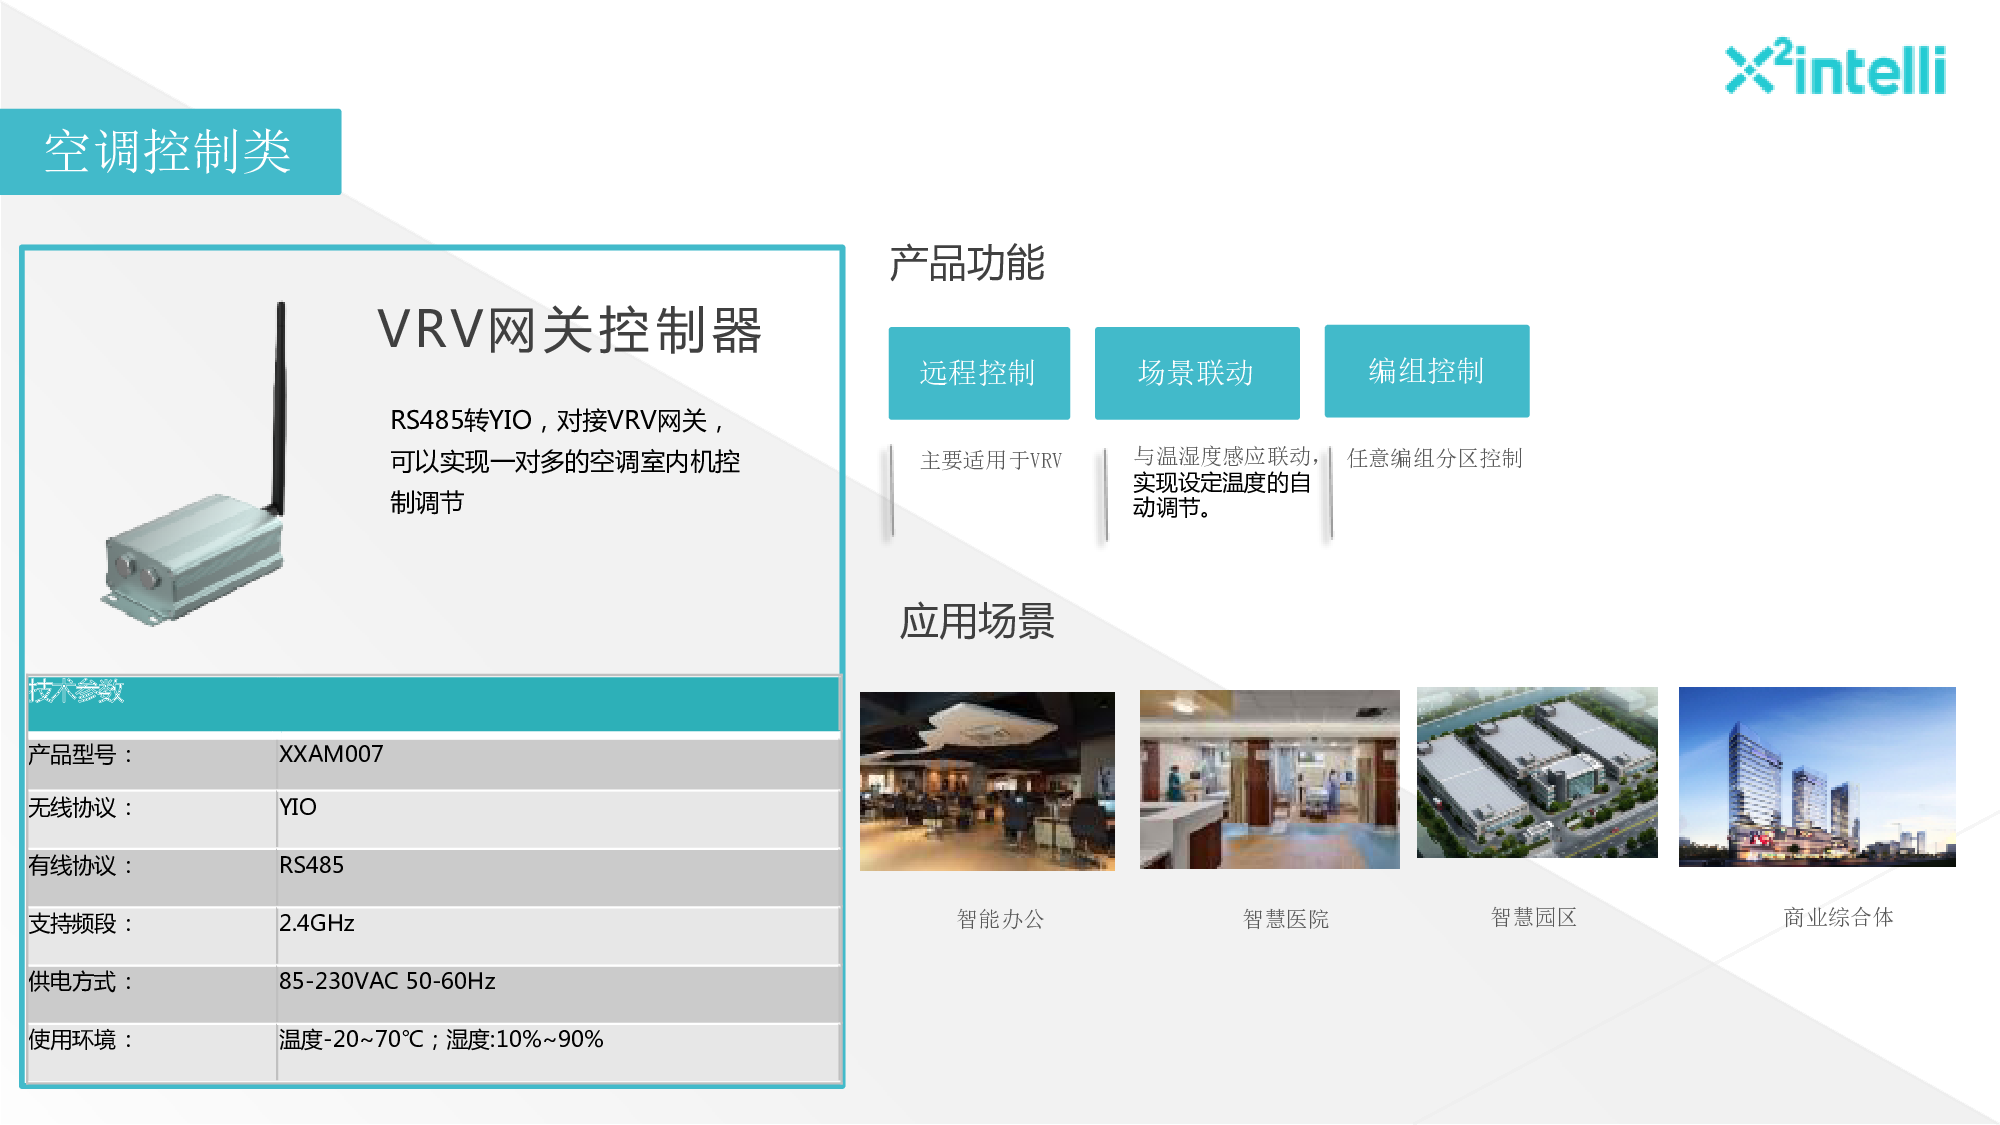Click the 商业综合体 caption
This screenshot has width=2000, height=1125.
(1839, 917)
